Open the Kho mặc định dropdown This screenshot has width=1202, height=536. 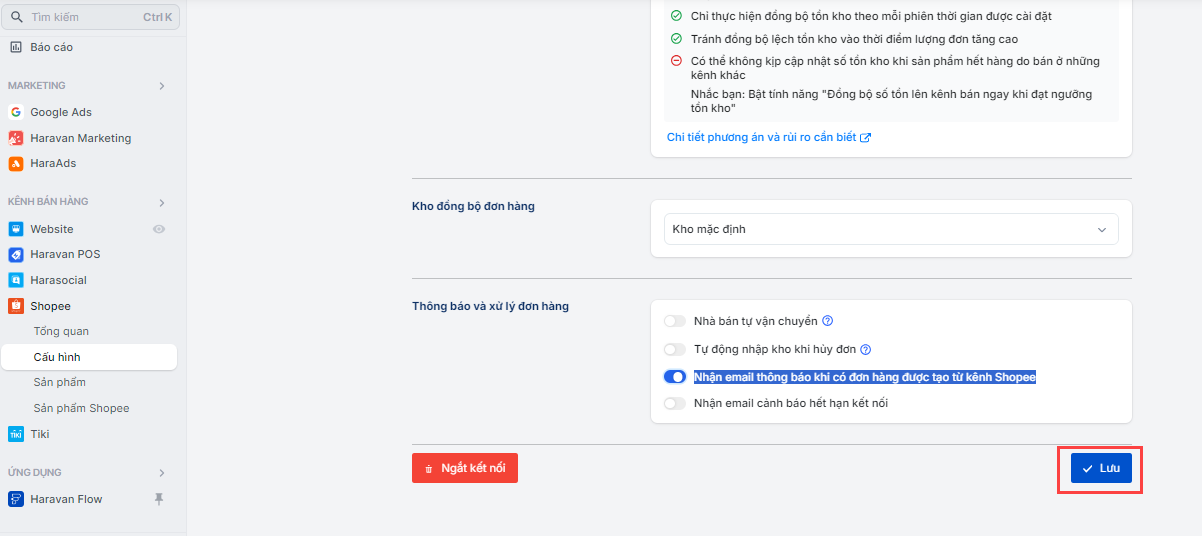click(x=891, y=229)
